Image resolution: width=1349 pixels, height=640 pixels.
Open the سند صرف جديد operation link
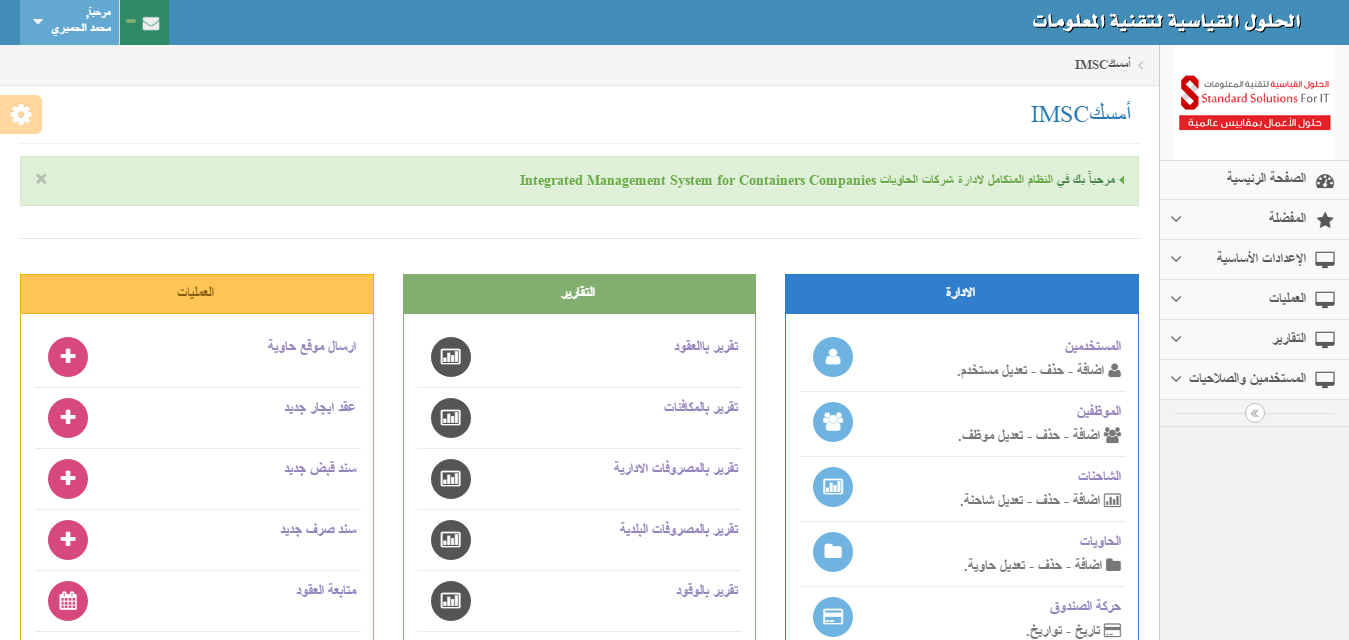318,529
